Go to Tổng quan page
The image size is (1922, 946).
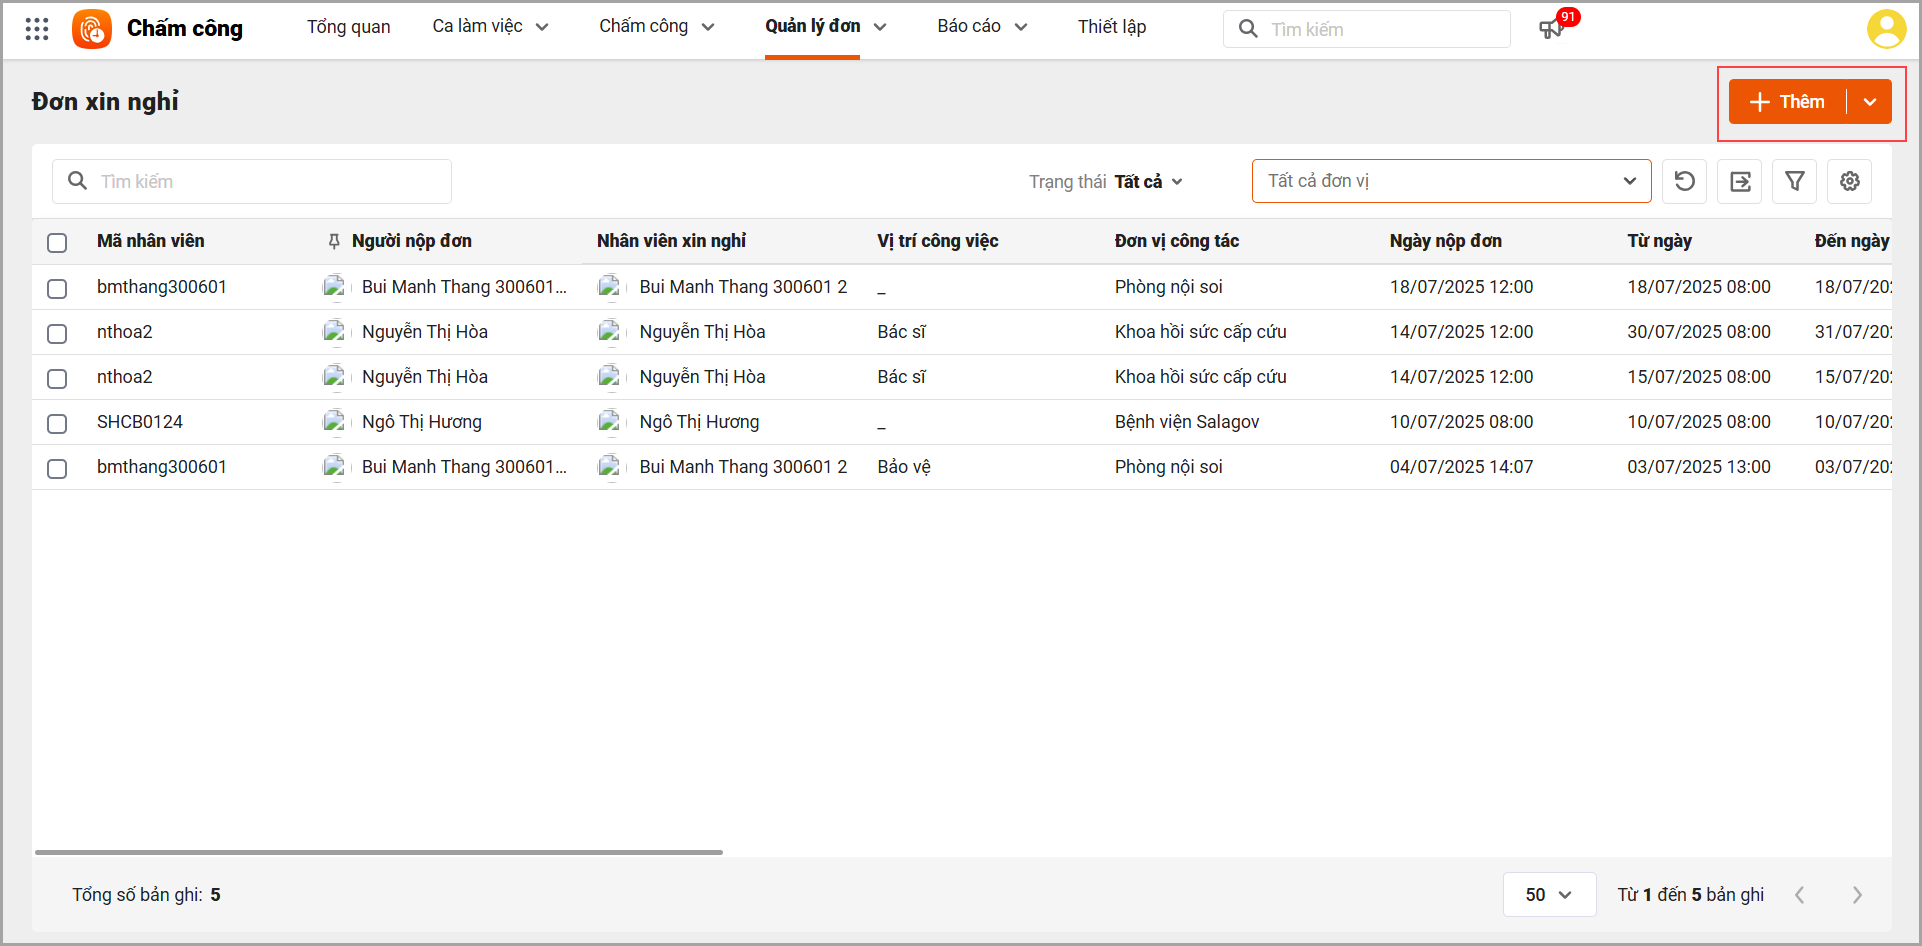[348, 27]
